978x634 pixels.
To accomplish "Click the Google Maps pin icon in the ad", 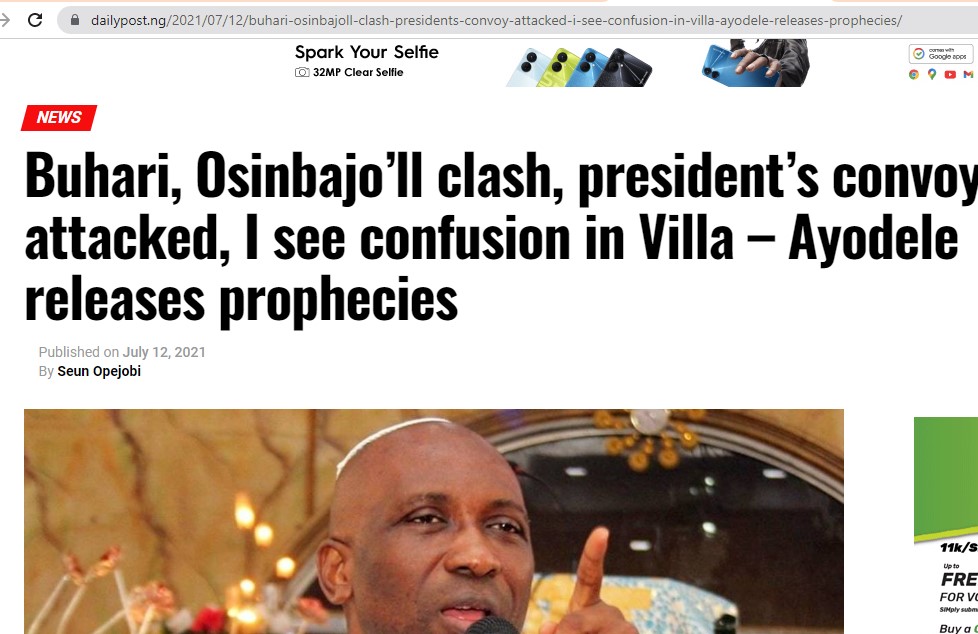I will coord(932,74).
